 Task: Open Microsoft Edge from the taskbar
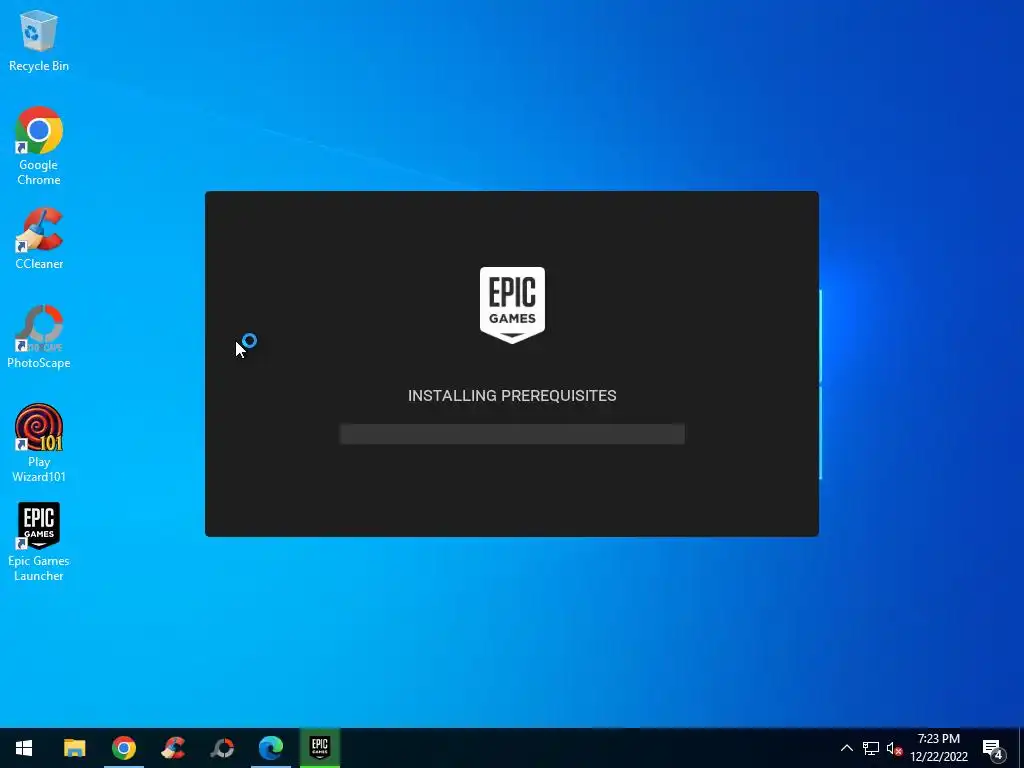coord(270,748)
